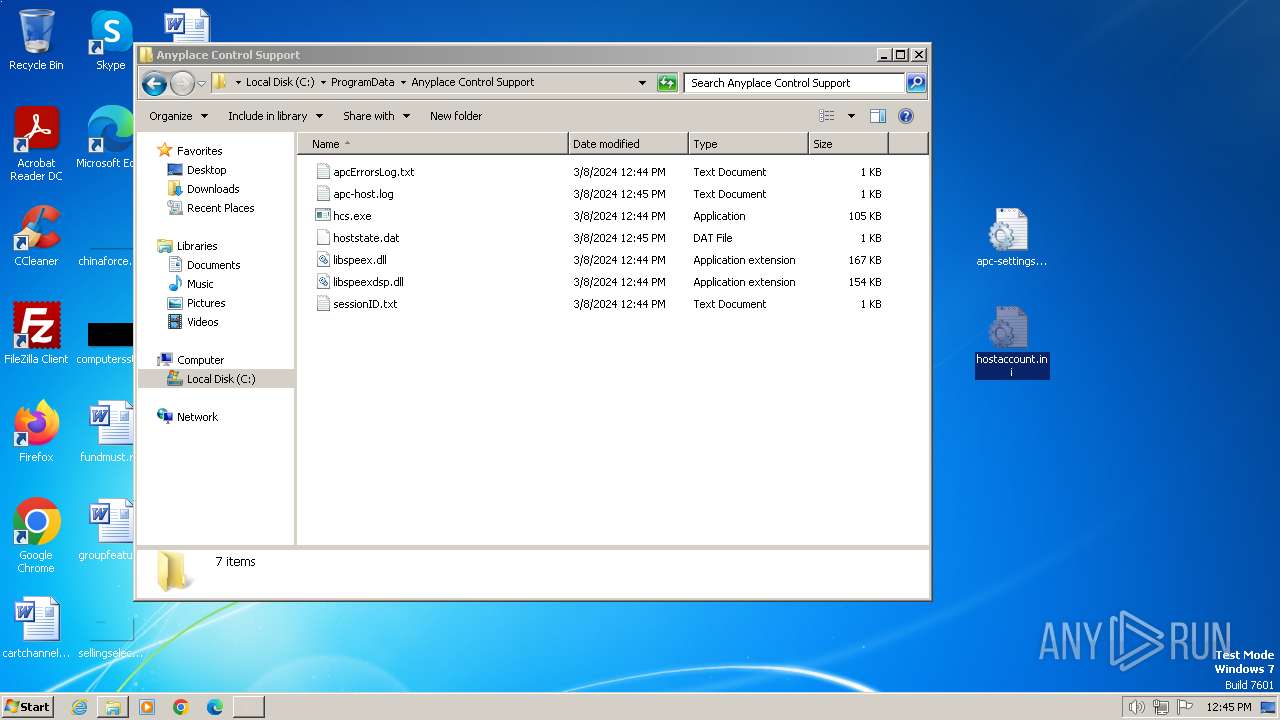Image resolution: width=1280 pixels, height=720 pixels.
Task: Sort files by Name column header
Action: [x=433, y=144]
